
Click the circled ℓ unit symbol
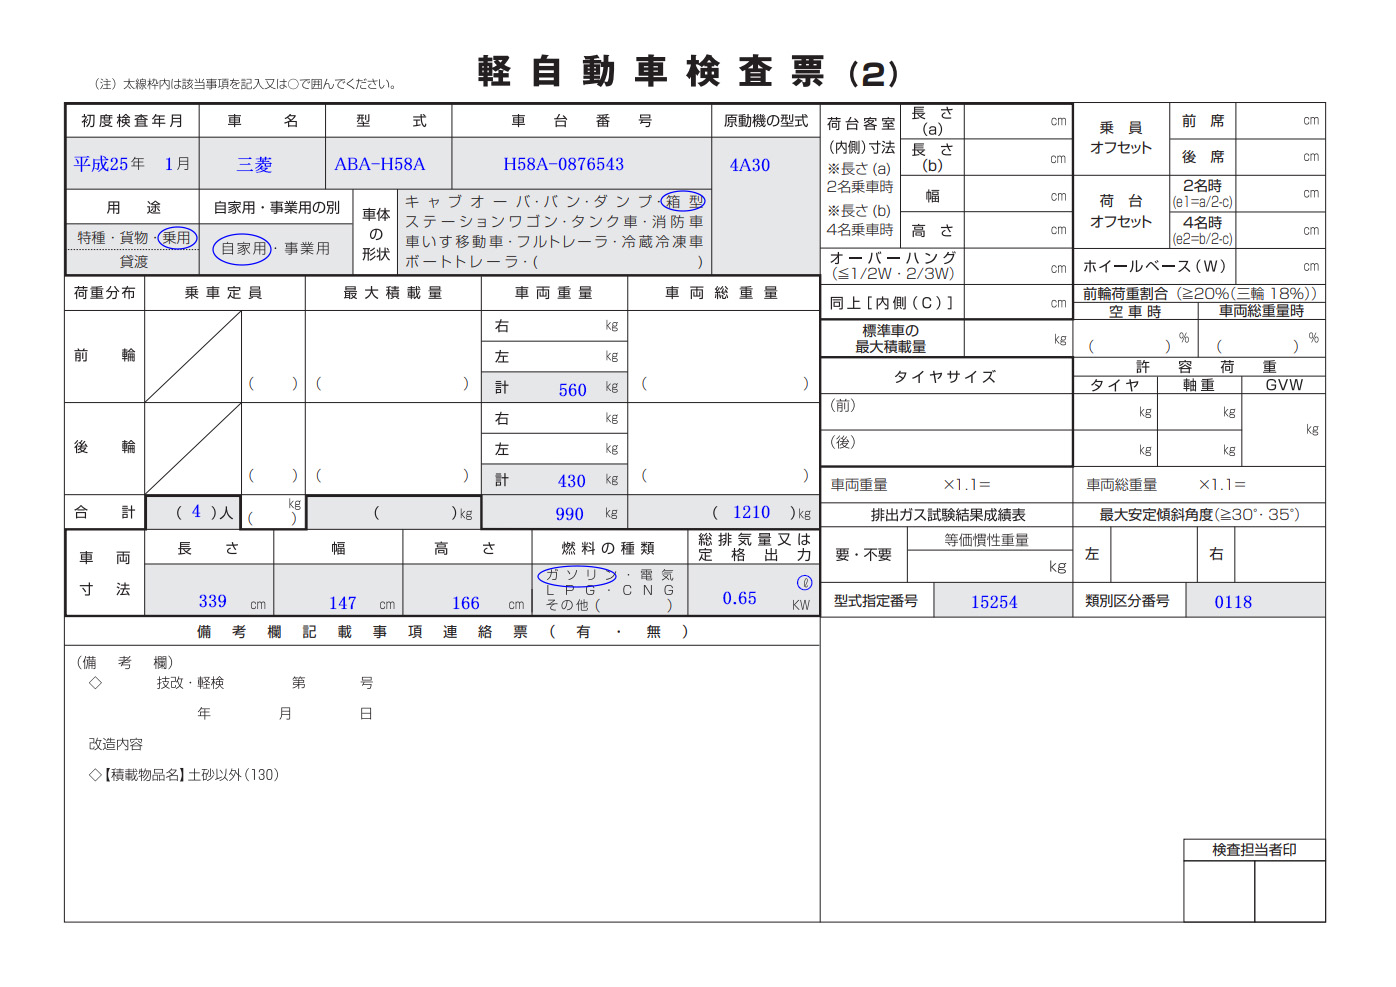point(804,582)
